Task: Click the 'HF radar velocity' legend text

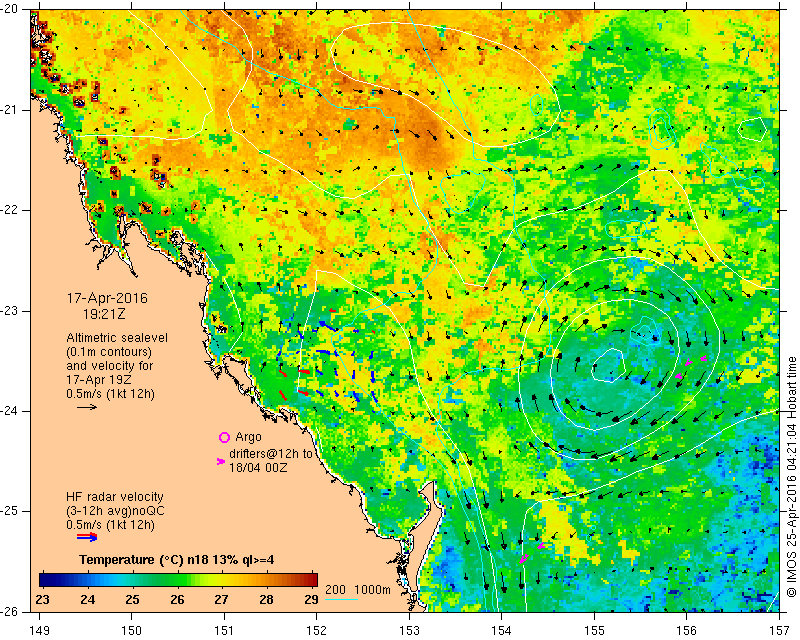Action: [115, 497]
